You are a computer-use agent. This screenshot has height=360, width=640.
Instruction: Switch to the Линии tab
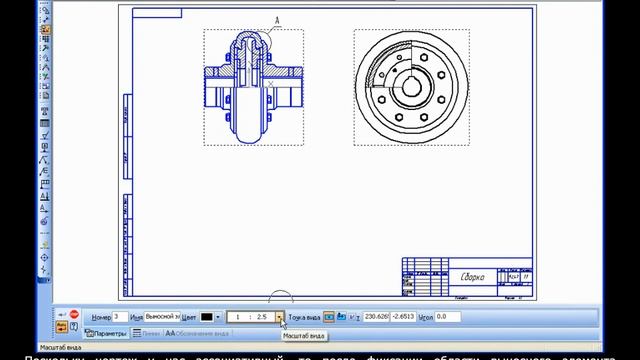click(x=147, y=333)
